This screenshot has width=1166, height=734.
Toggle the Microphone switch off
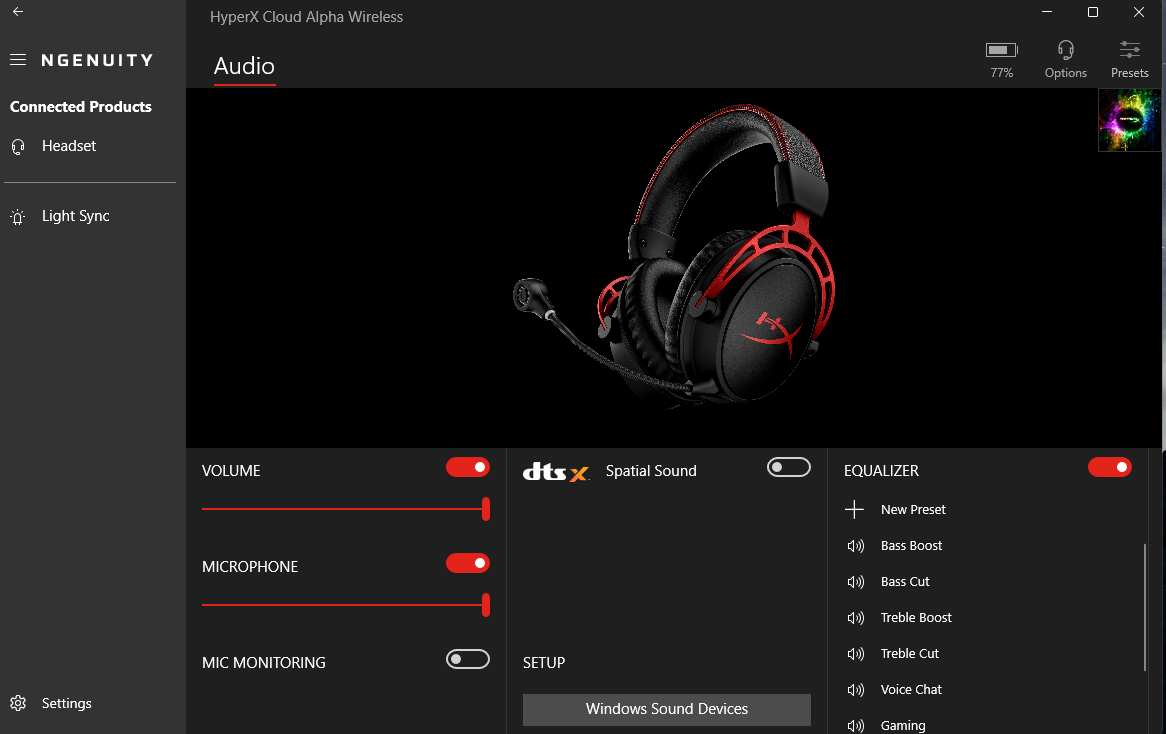468,563
